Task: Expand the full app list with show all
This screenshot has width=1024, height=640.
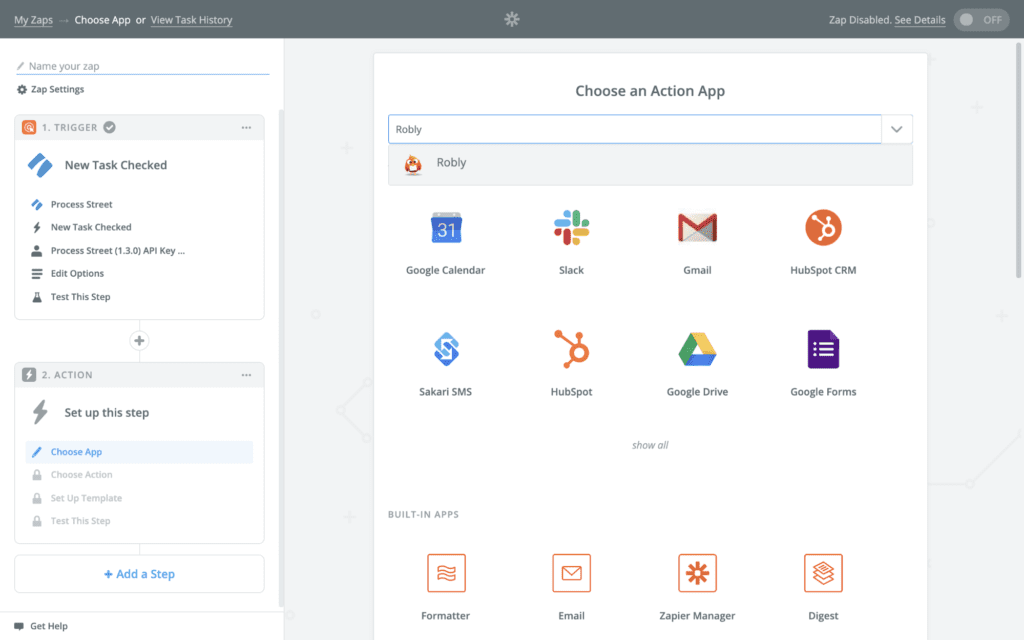Action: tap(650, 445)
